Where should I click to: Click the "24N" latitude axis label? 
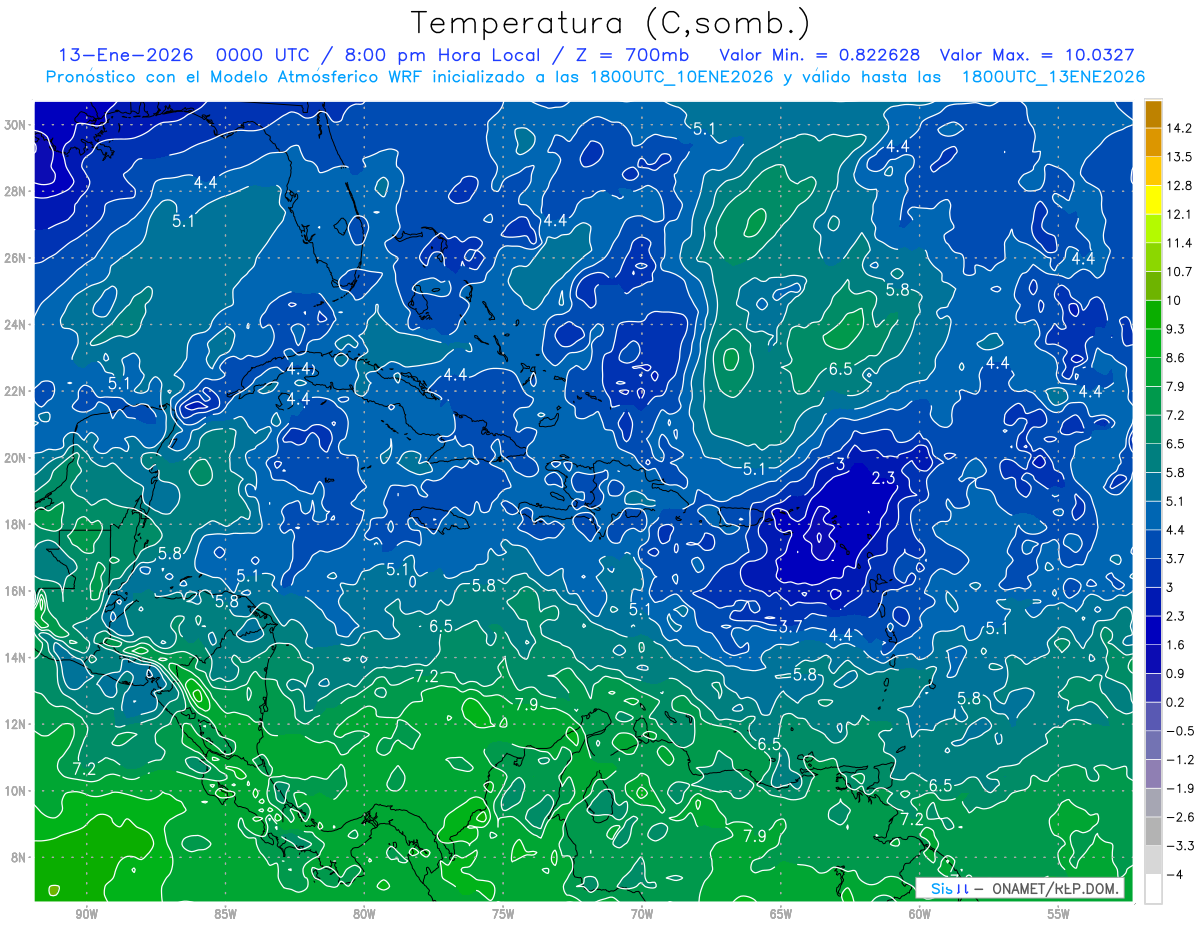(x=17, y=325)
